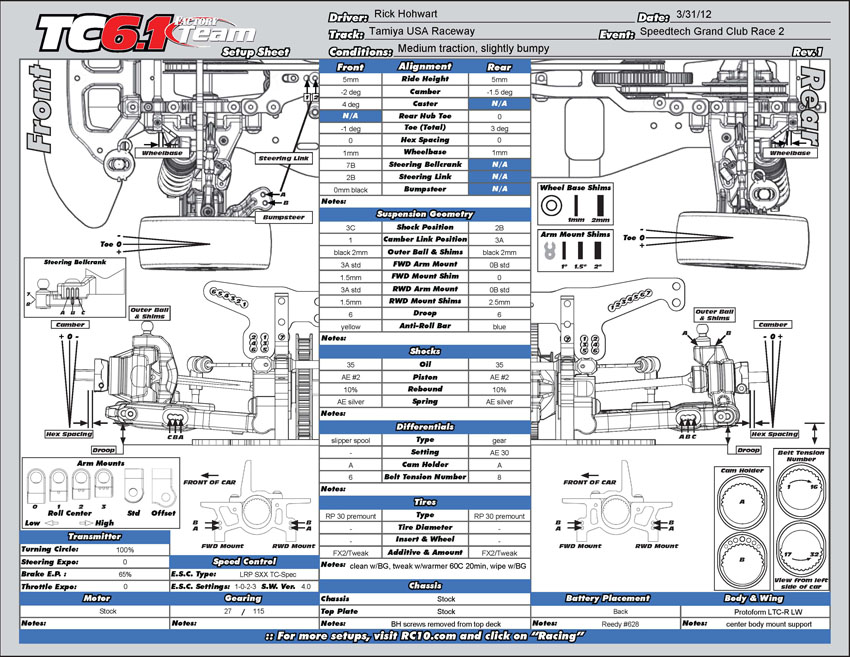Click the Transmitter section header
Screen dimensions: 850x657
[x=94, y=537]
